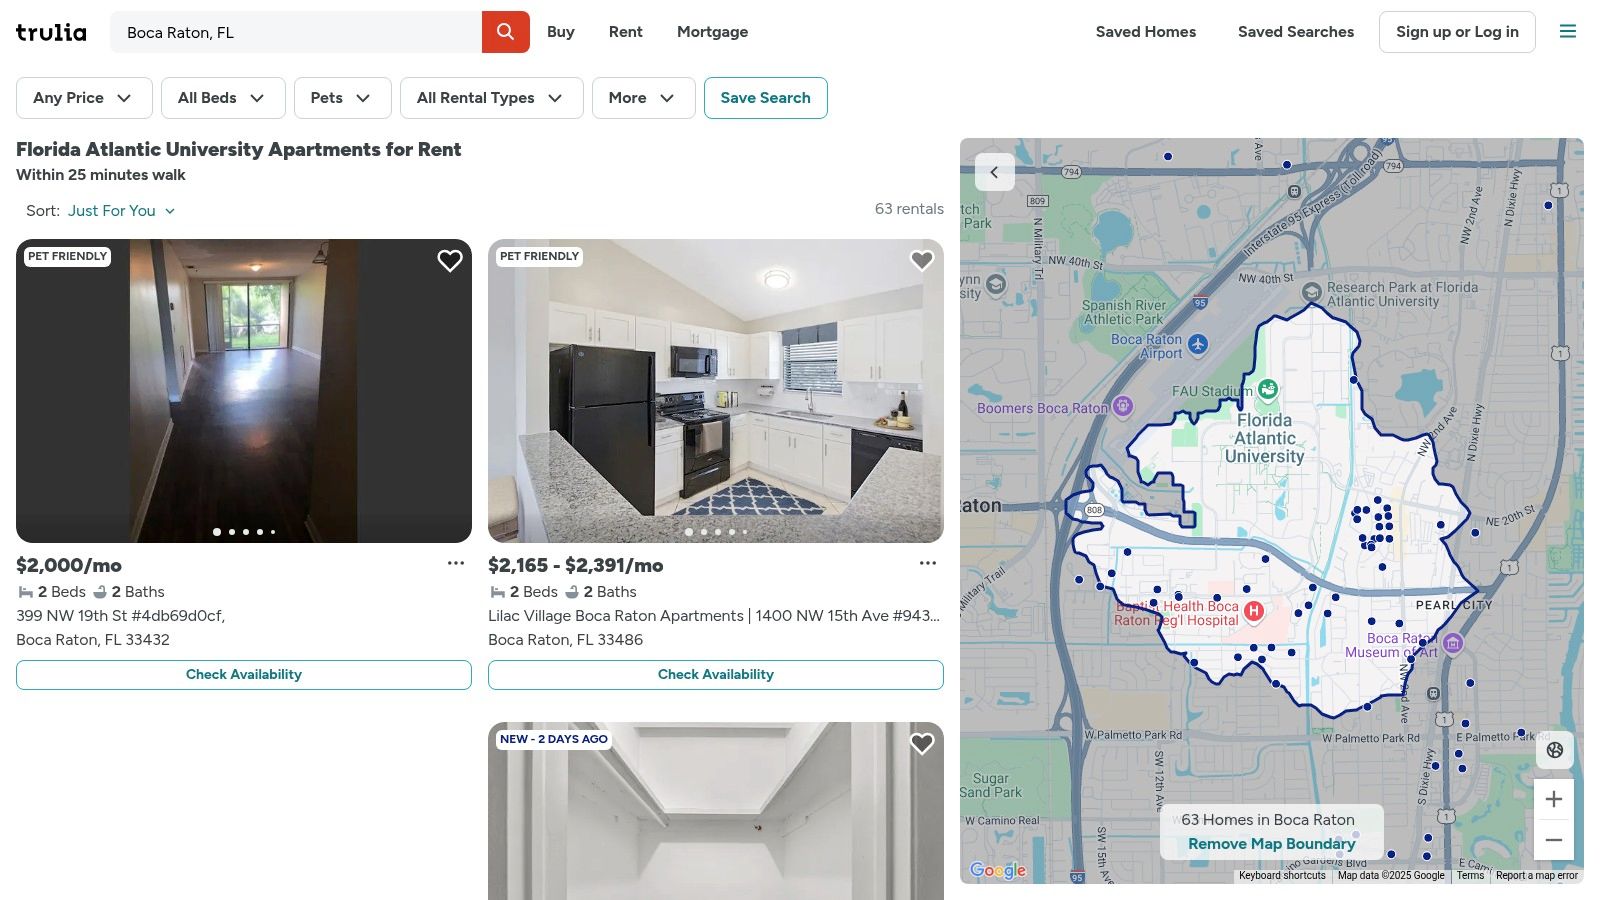Expand the Any Price filter
Viewport: 1600px width, 900px height.
click(84, 98)
